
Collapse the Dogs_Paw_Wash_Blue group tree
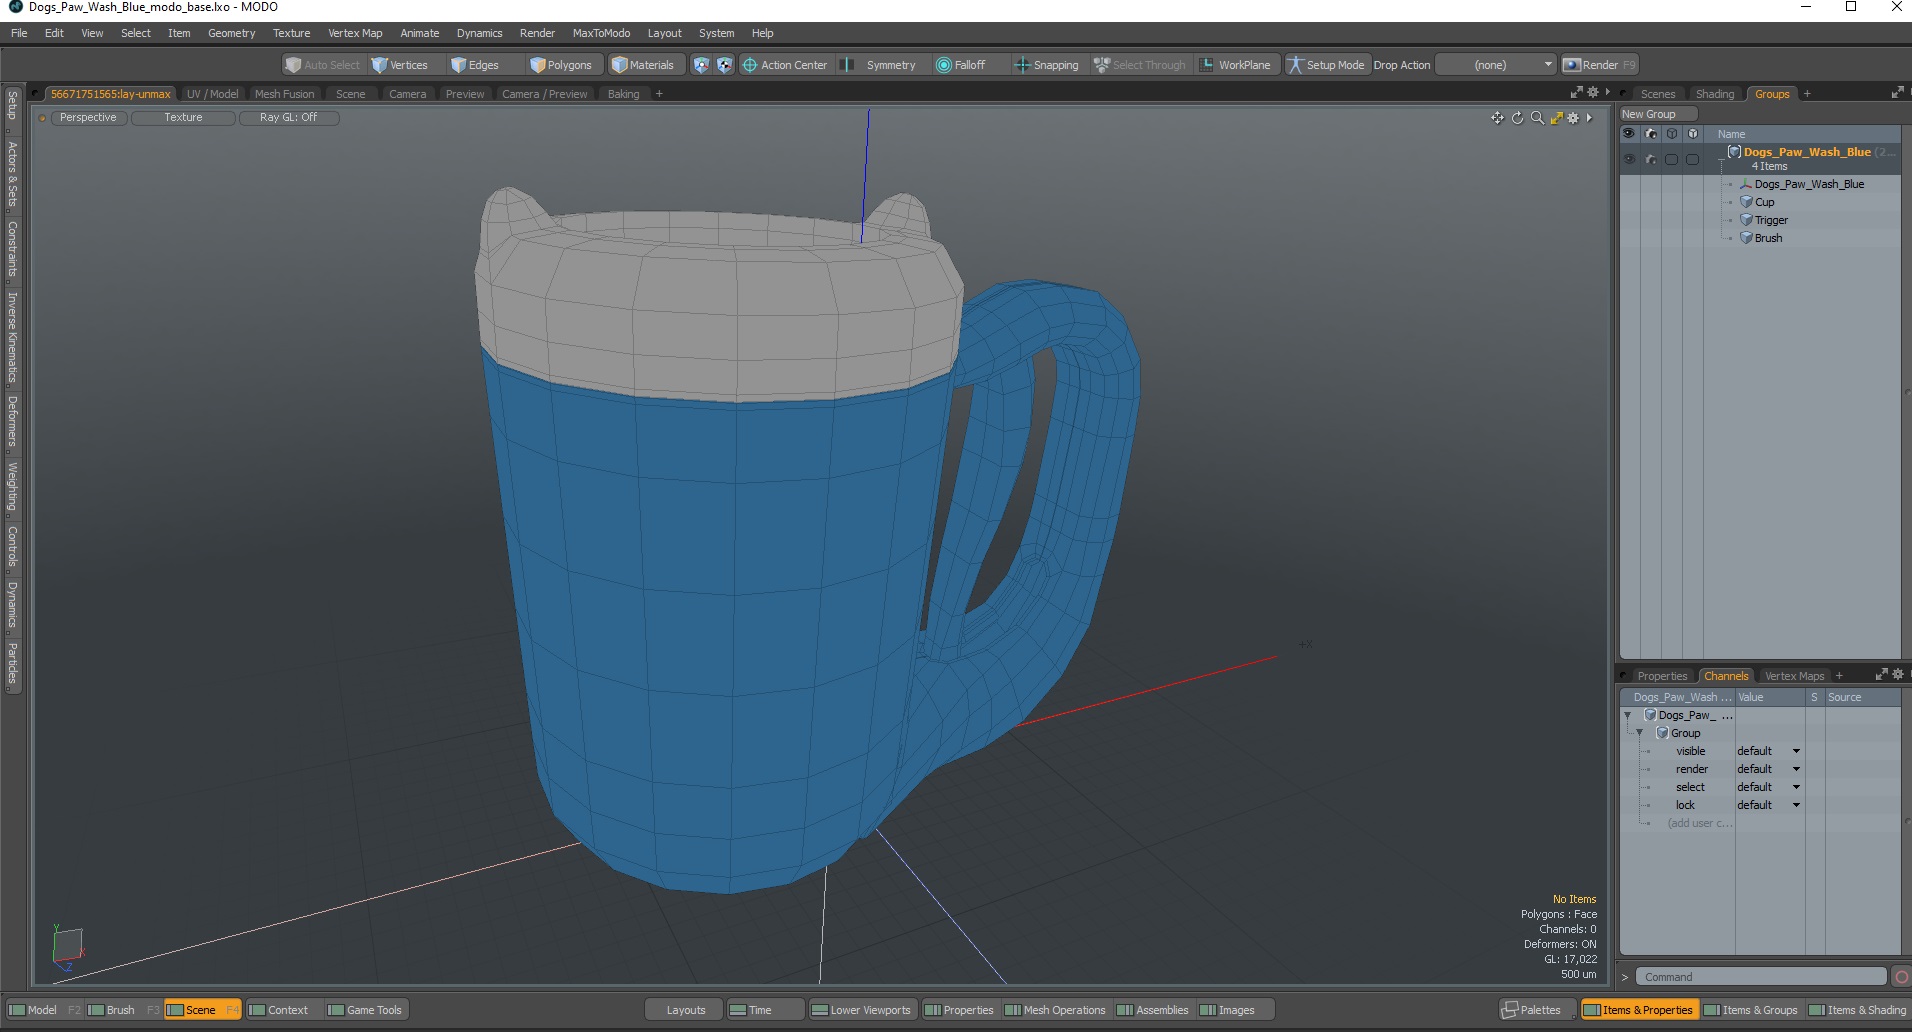(1721, 159)
